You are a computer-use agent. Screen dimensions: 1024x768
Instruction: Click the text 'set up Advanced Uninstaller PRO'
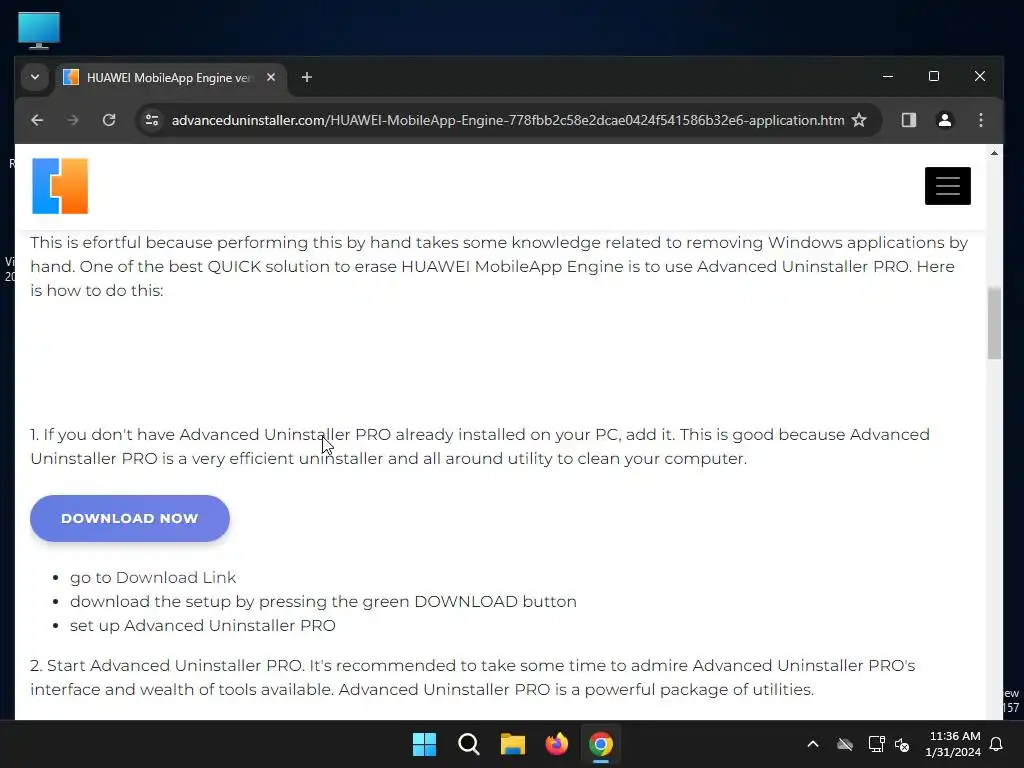click(202, 625)
